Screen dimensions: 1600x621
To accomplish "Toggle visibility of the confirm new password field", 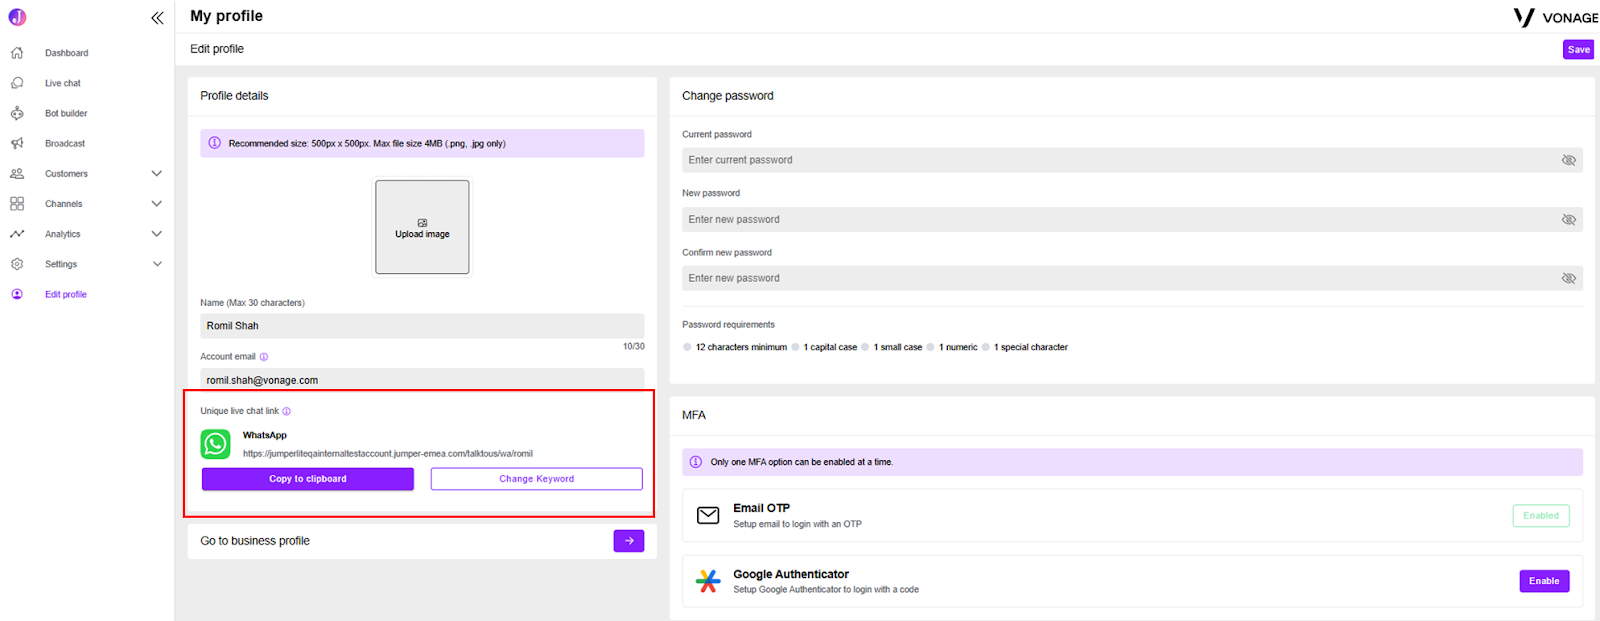I will [1568, 278].
